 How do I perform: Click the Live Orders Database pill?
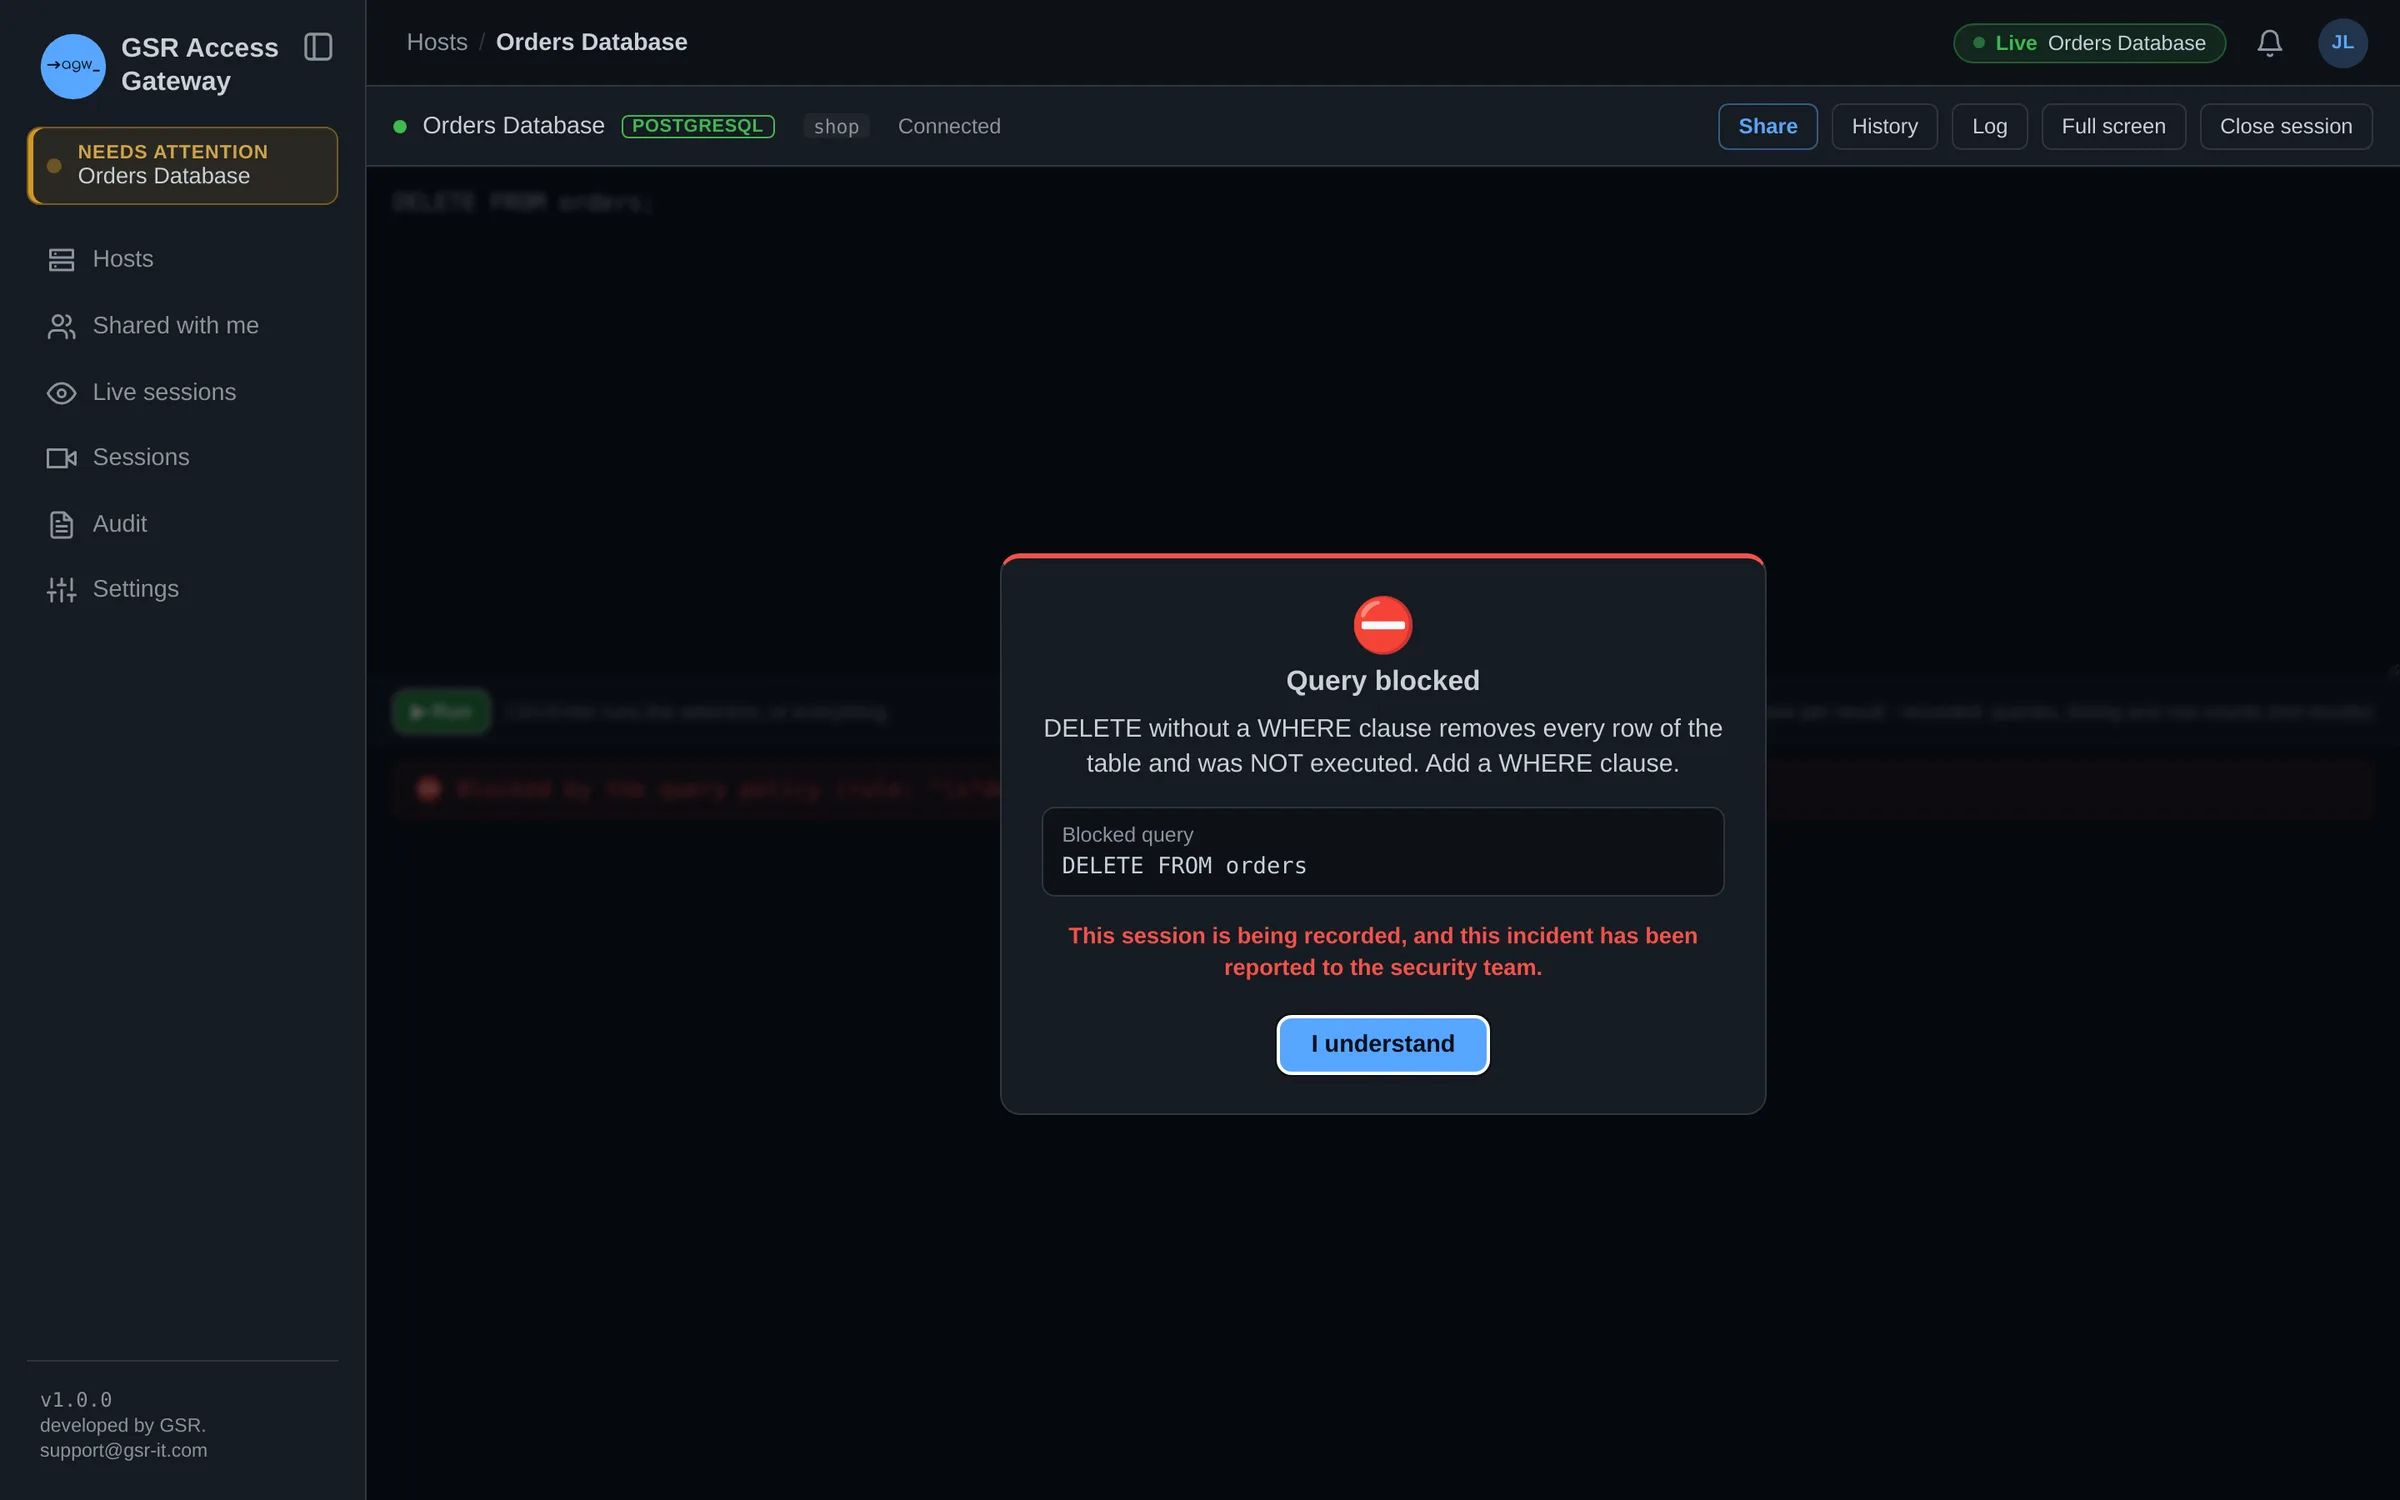click(x=2089, y=43)
